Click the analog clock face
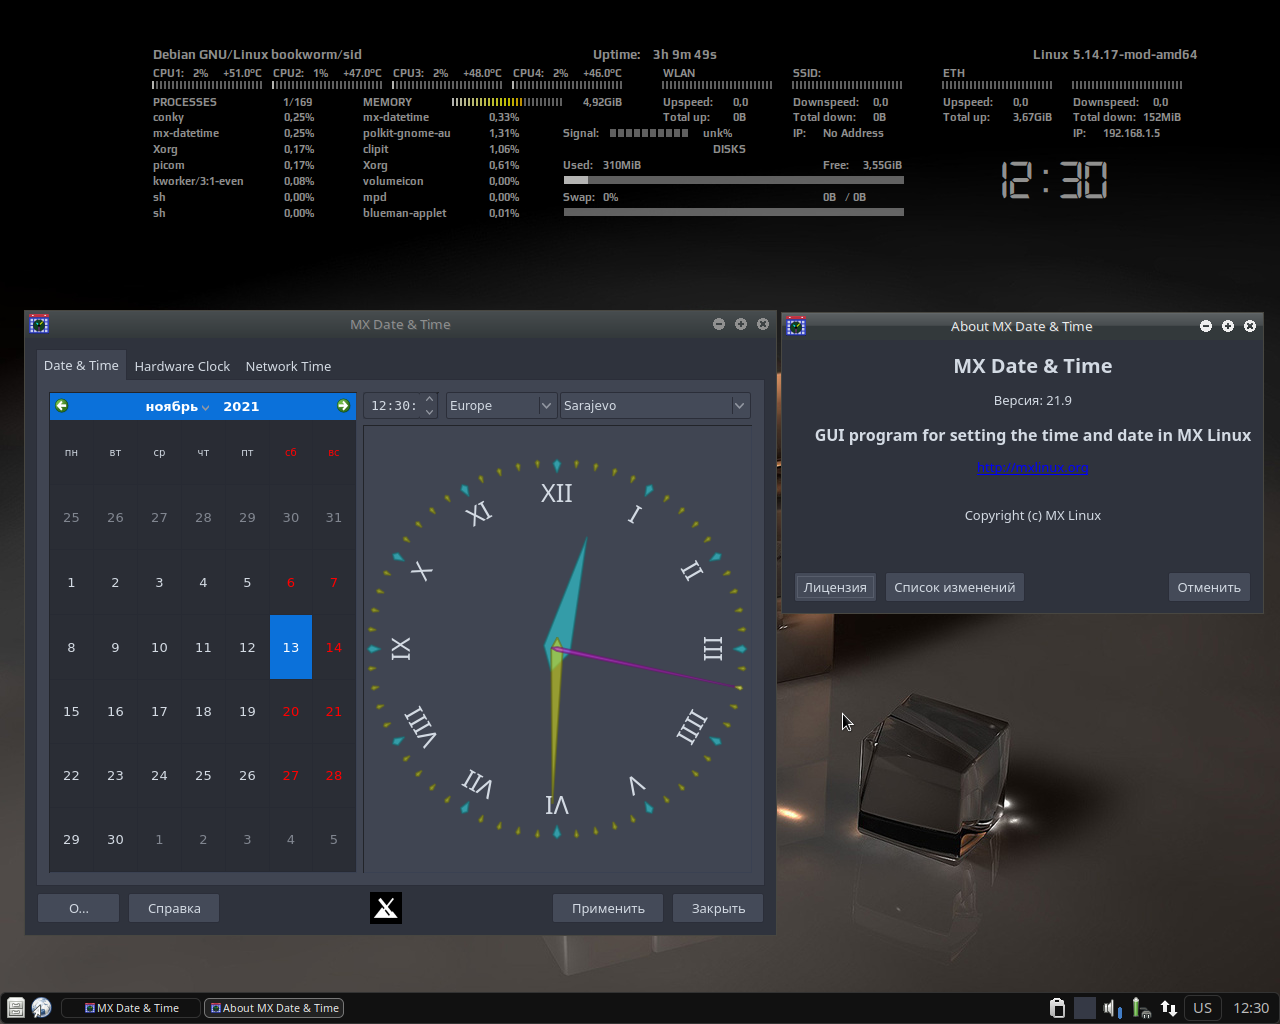1280x1024 pixels. [557, 649]
